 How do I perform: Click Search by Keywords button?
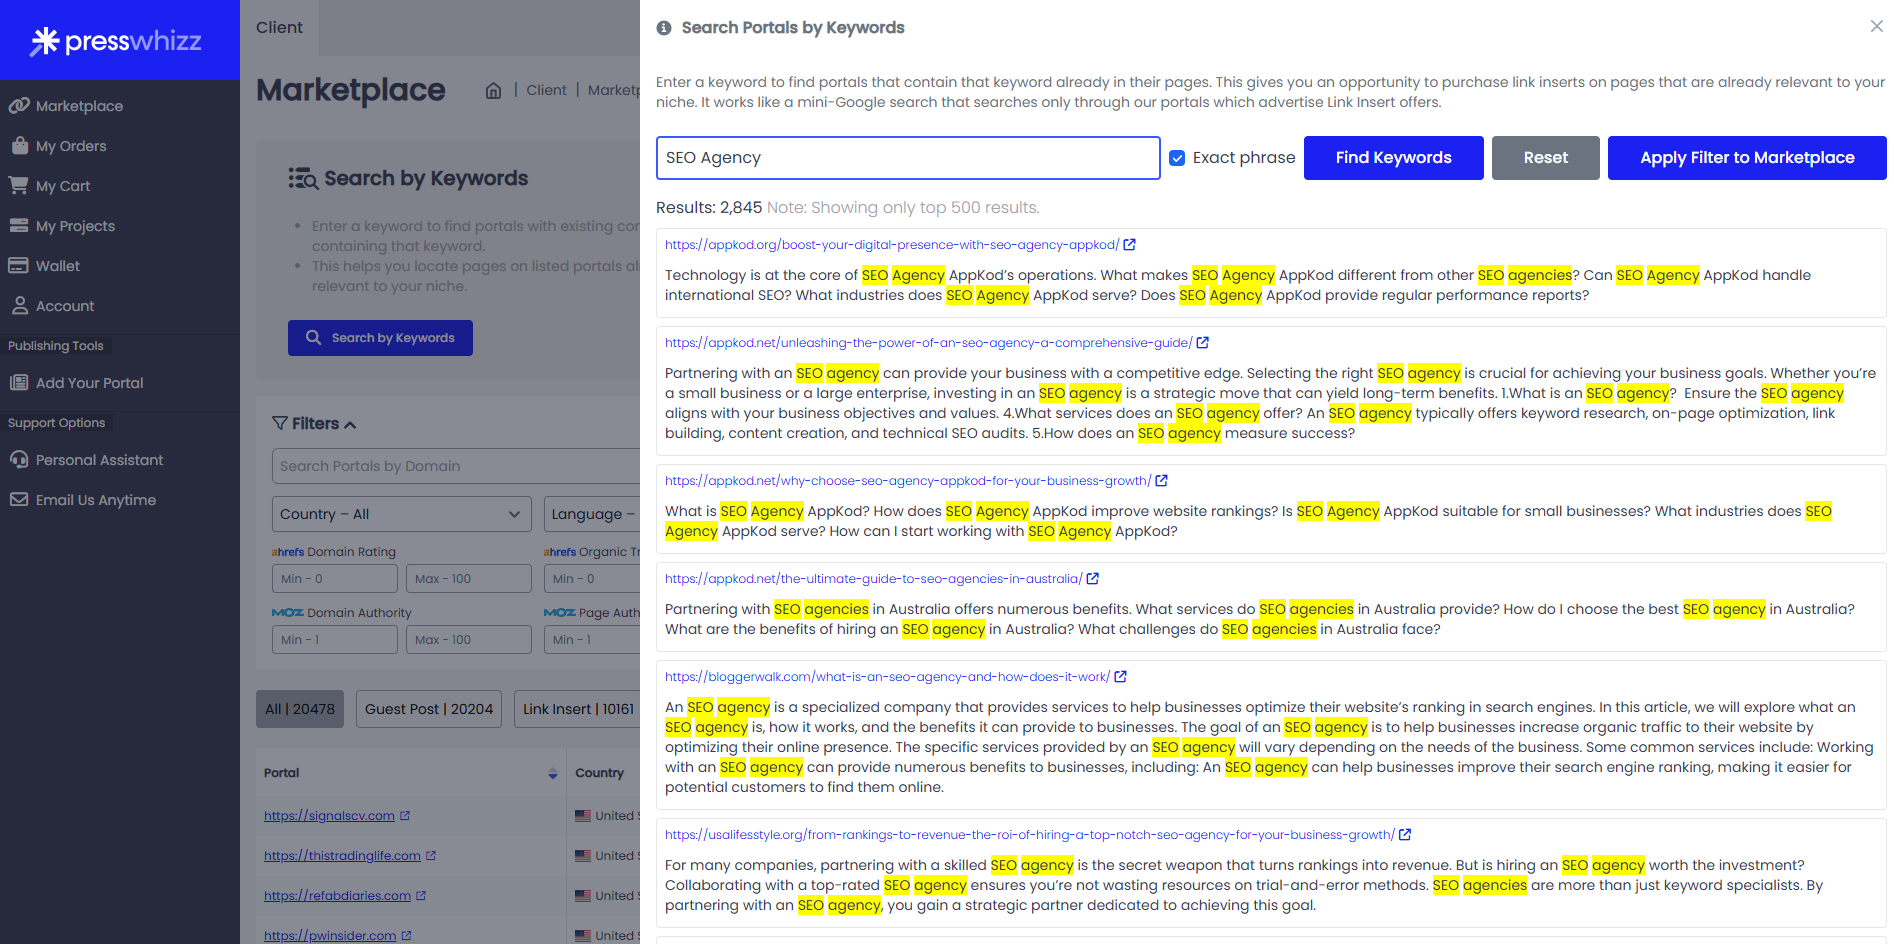tap(380, 338)
